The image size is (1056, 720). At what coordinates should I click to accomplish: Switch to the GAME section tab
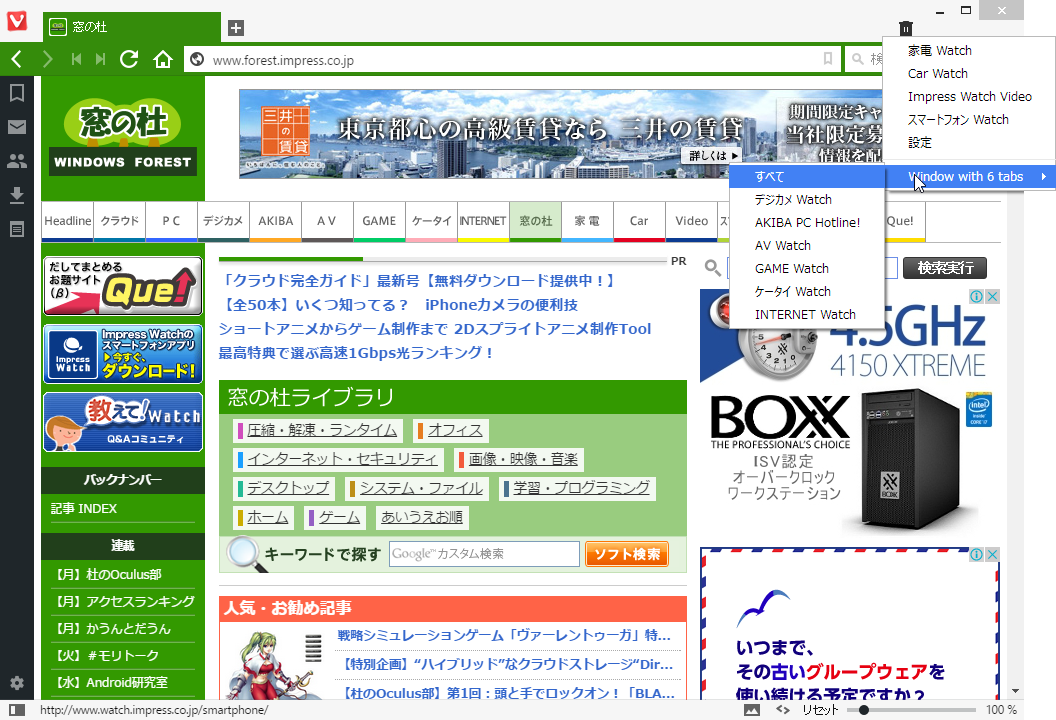click(x=379, y=221)
